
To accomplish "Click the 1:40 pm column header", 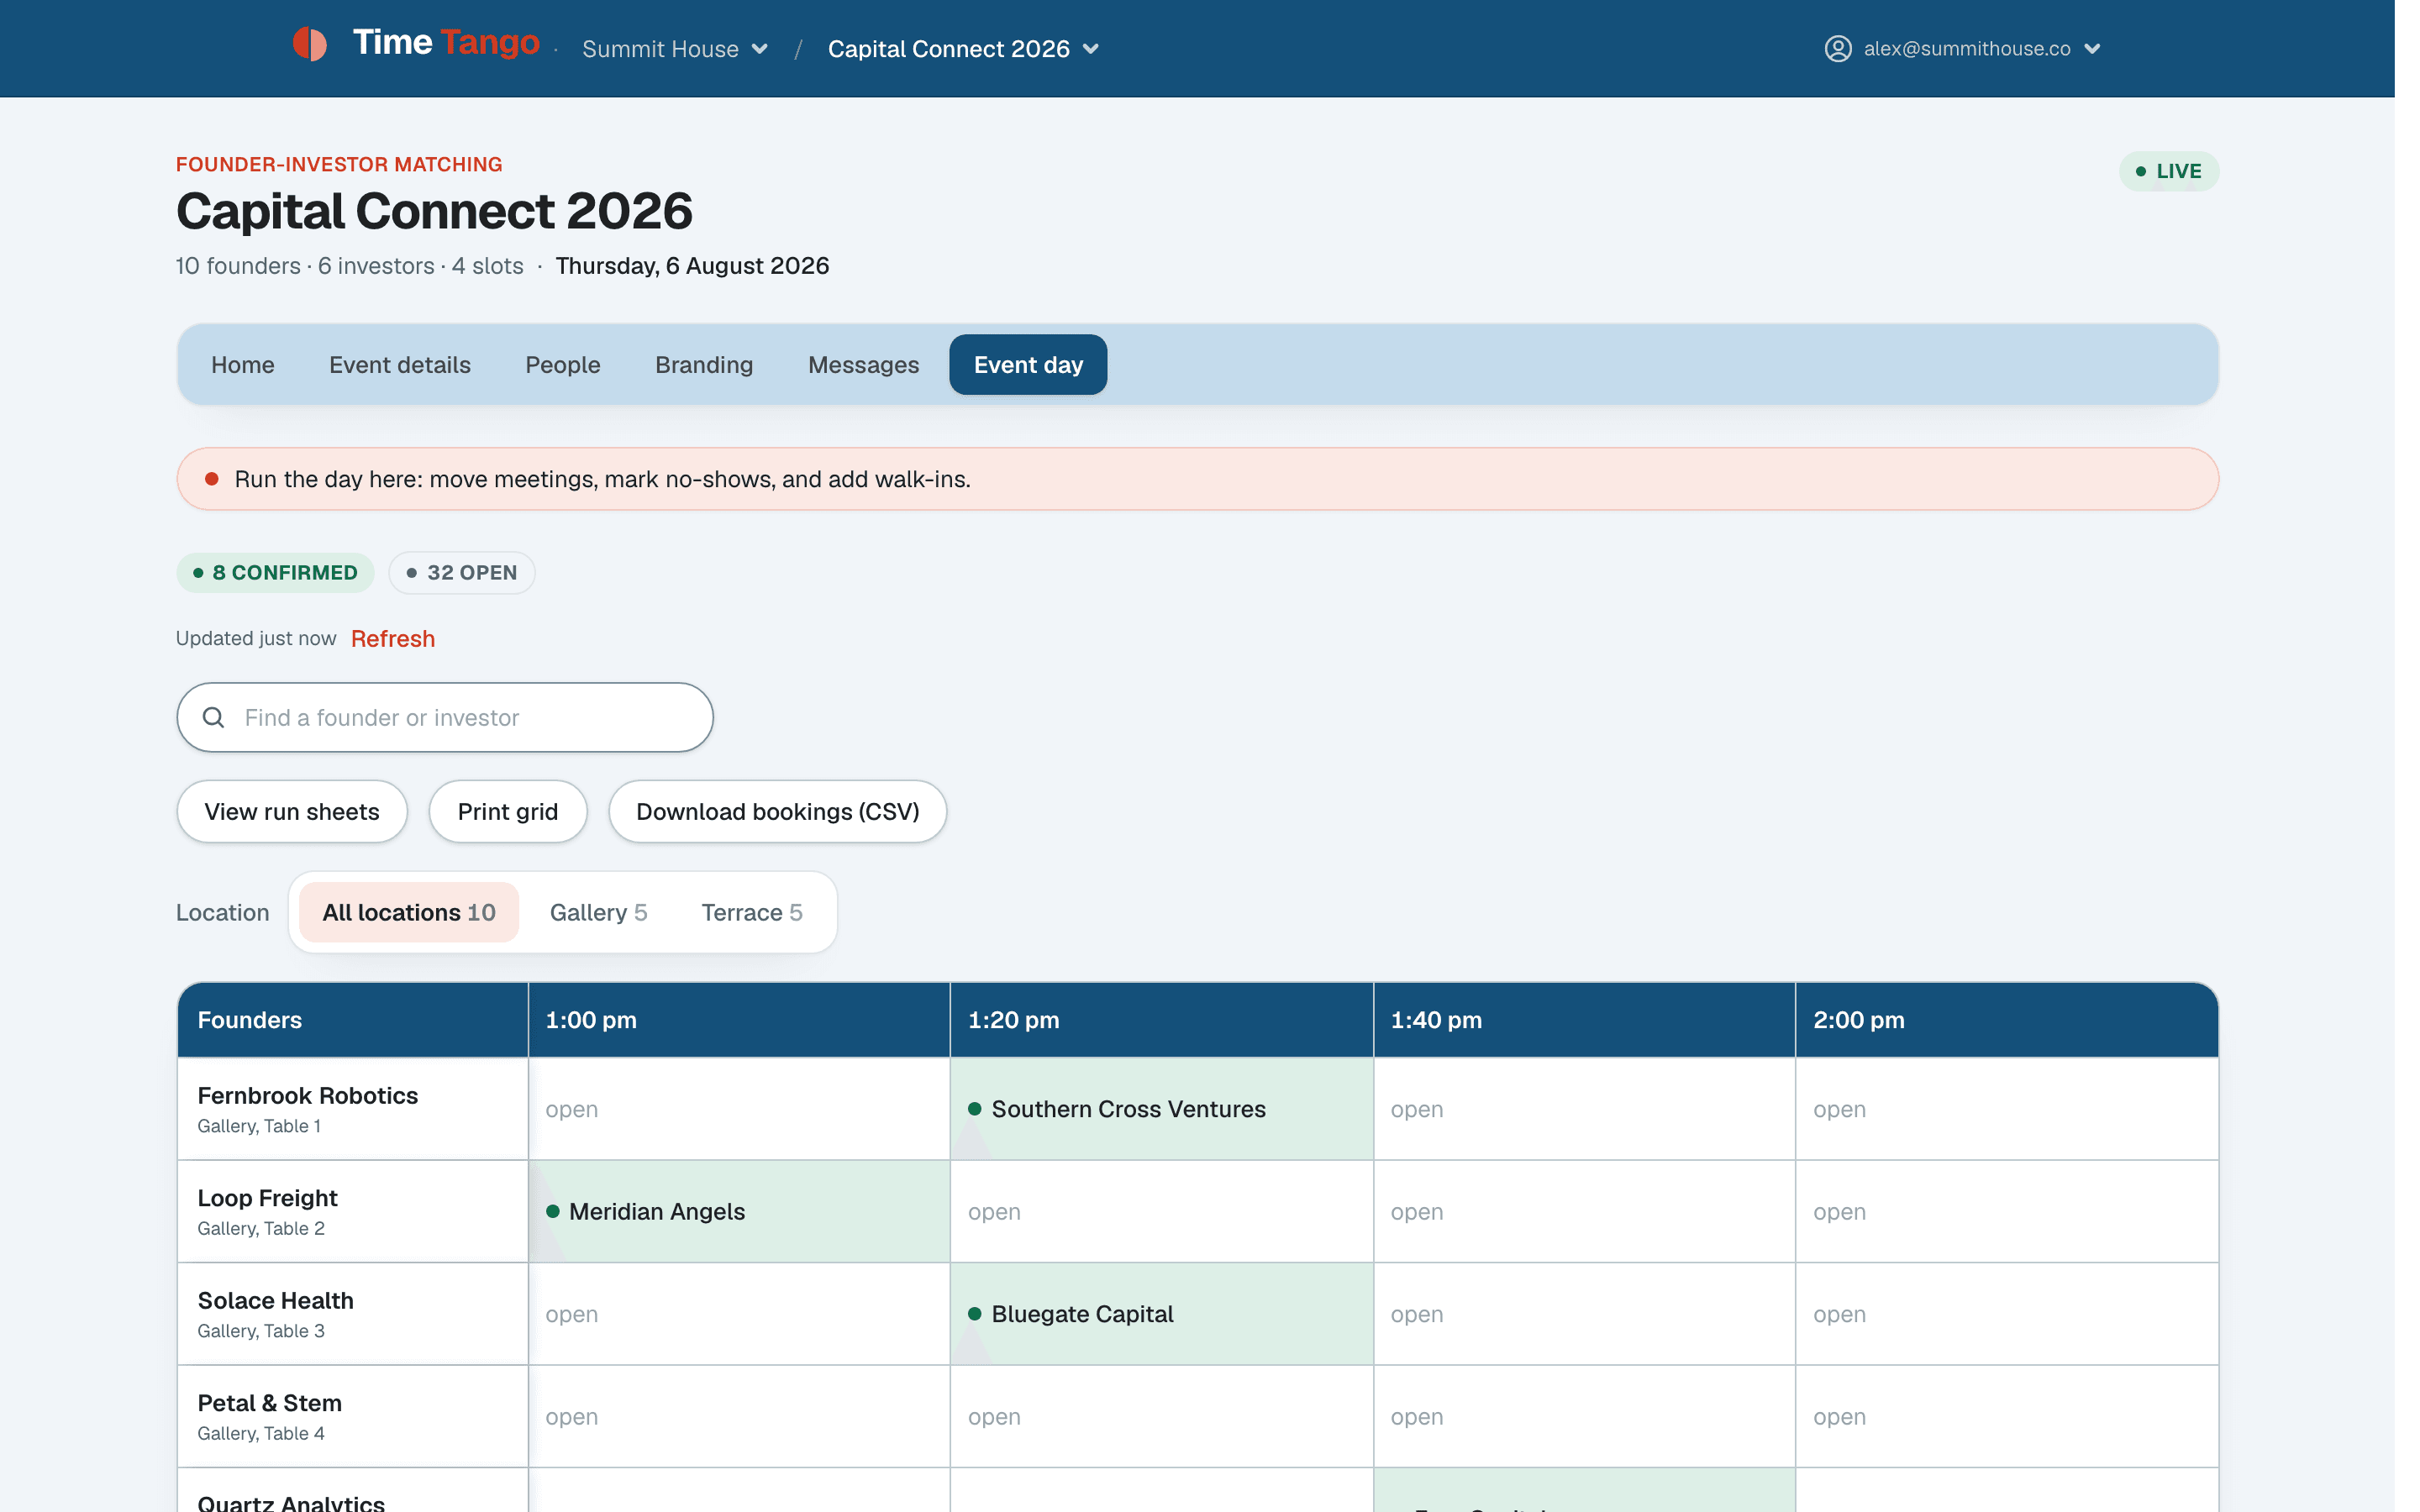I will (x=1585, y=1020).
